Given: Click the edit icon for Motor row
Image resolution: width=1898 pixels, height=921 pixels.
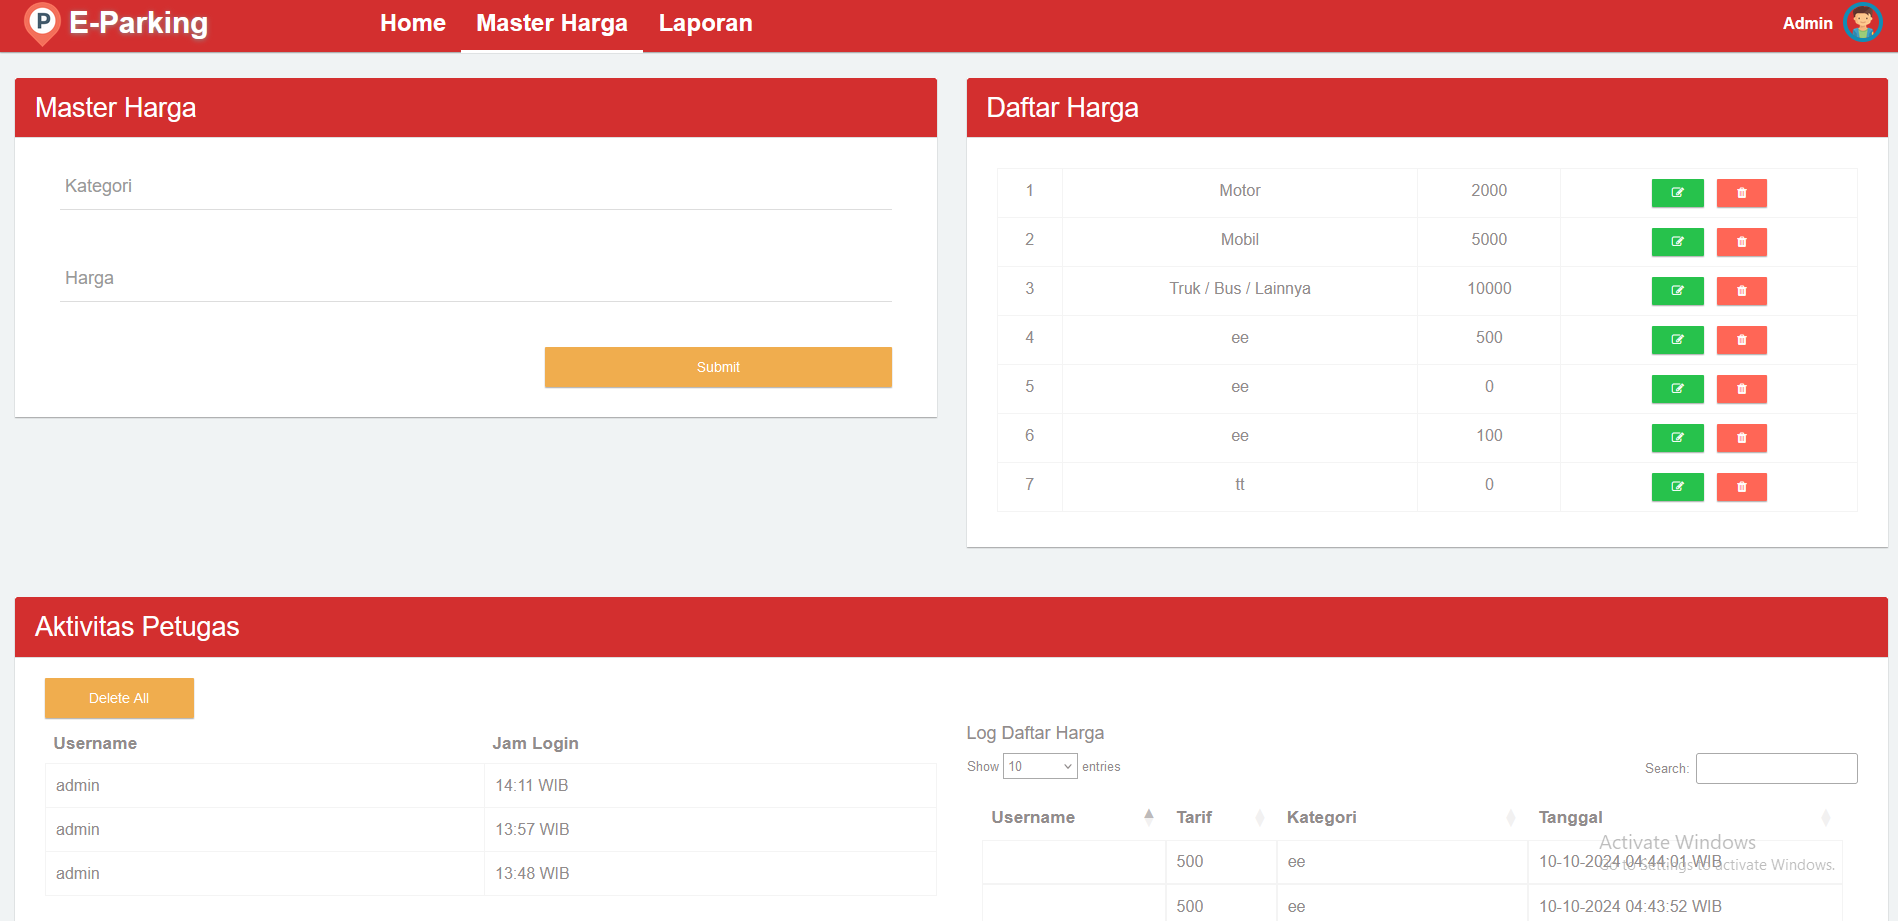Looking at the screenshot, I should [x=1677, y=193].
